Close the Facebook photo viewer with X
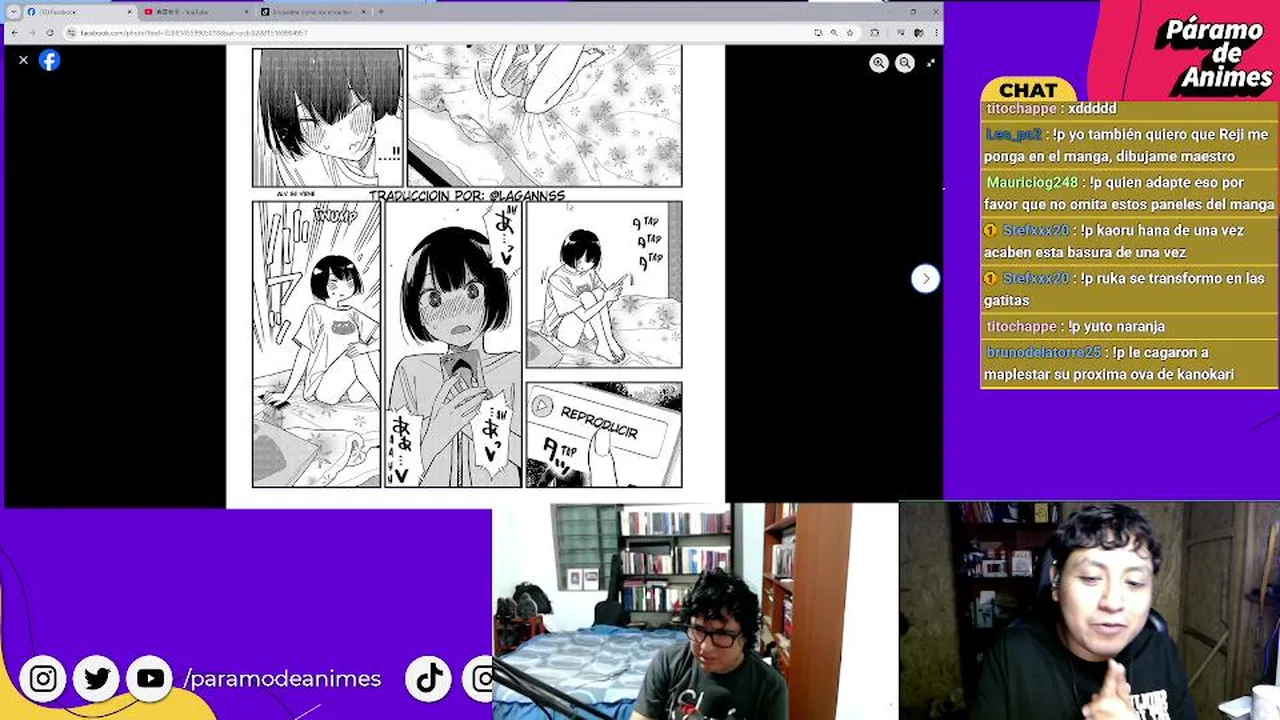The height and width of the screenshot is (720, 1280). (x=23, y=60)
